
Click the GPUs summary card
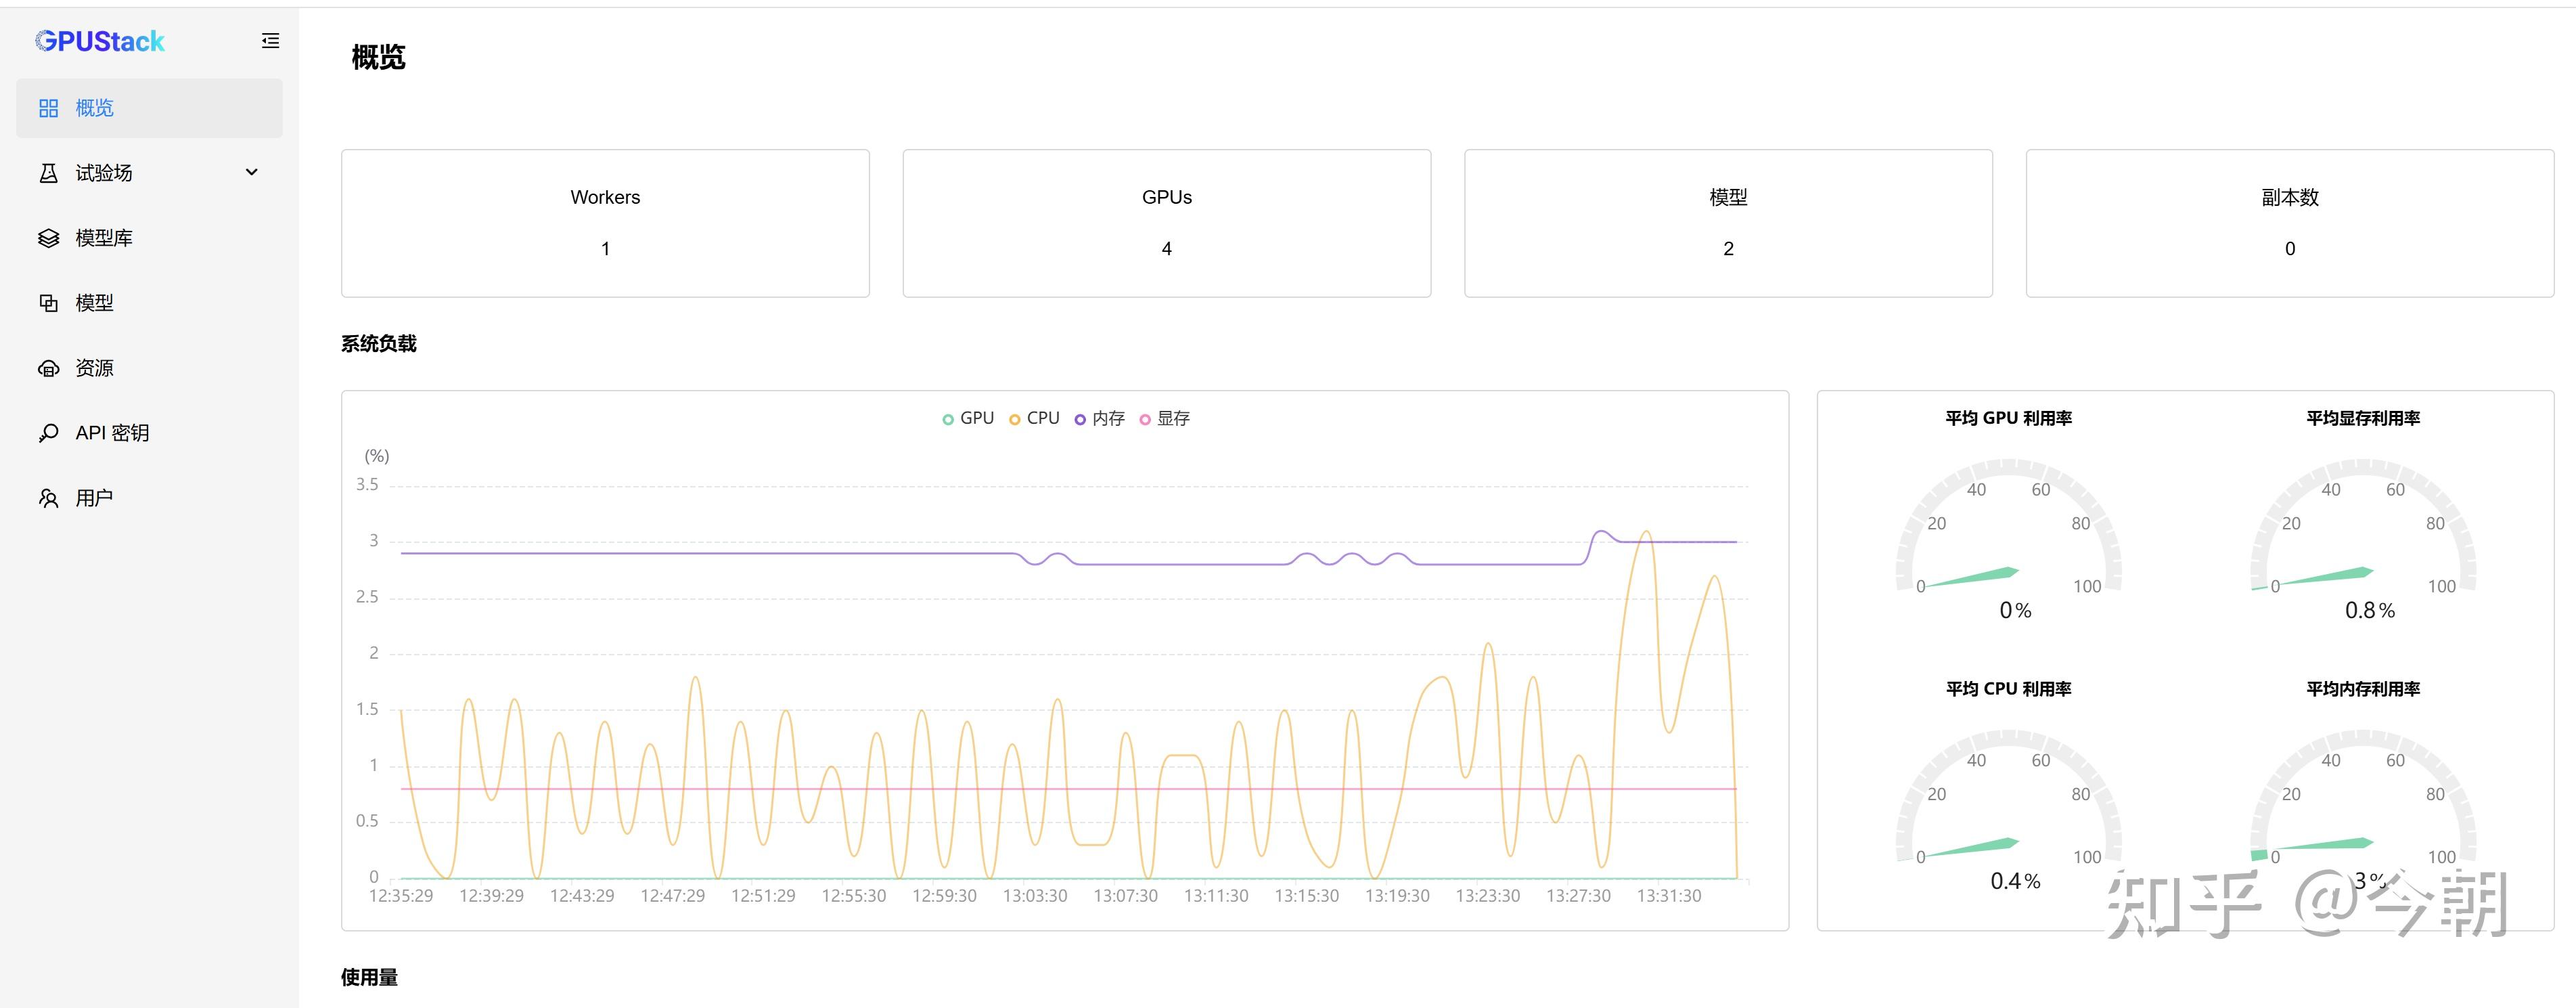1166,223
